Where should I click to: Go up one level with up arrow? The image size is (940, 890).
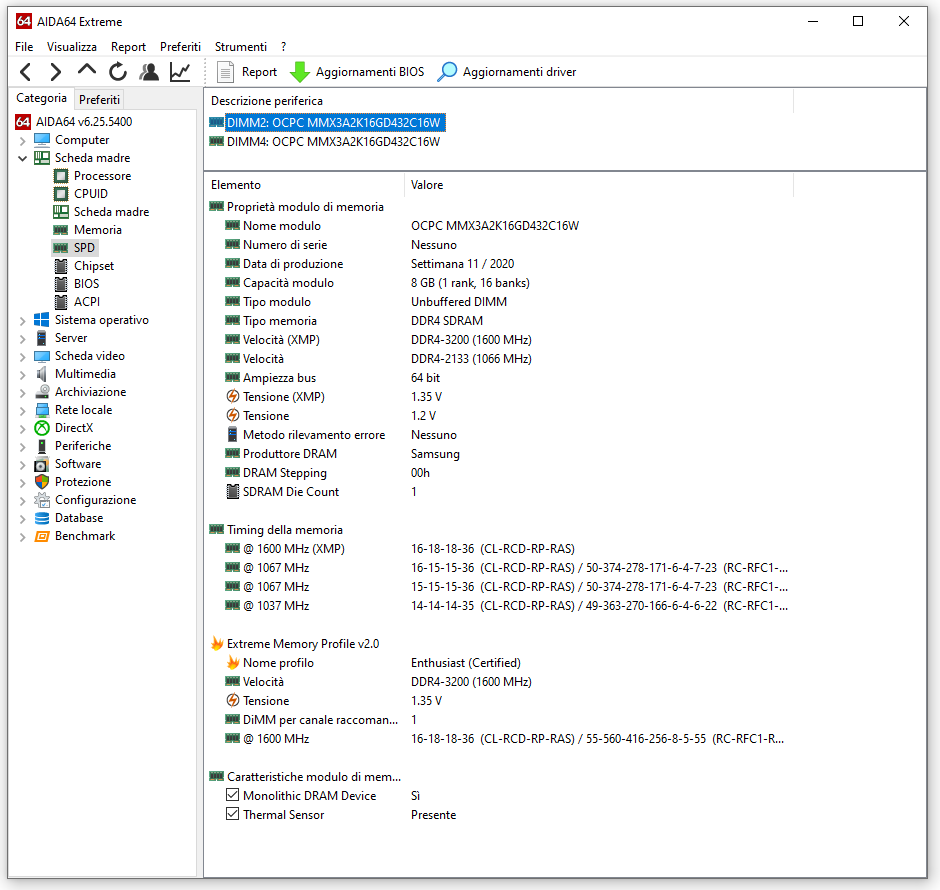[x=87, y=71]
